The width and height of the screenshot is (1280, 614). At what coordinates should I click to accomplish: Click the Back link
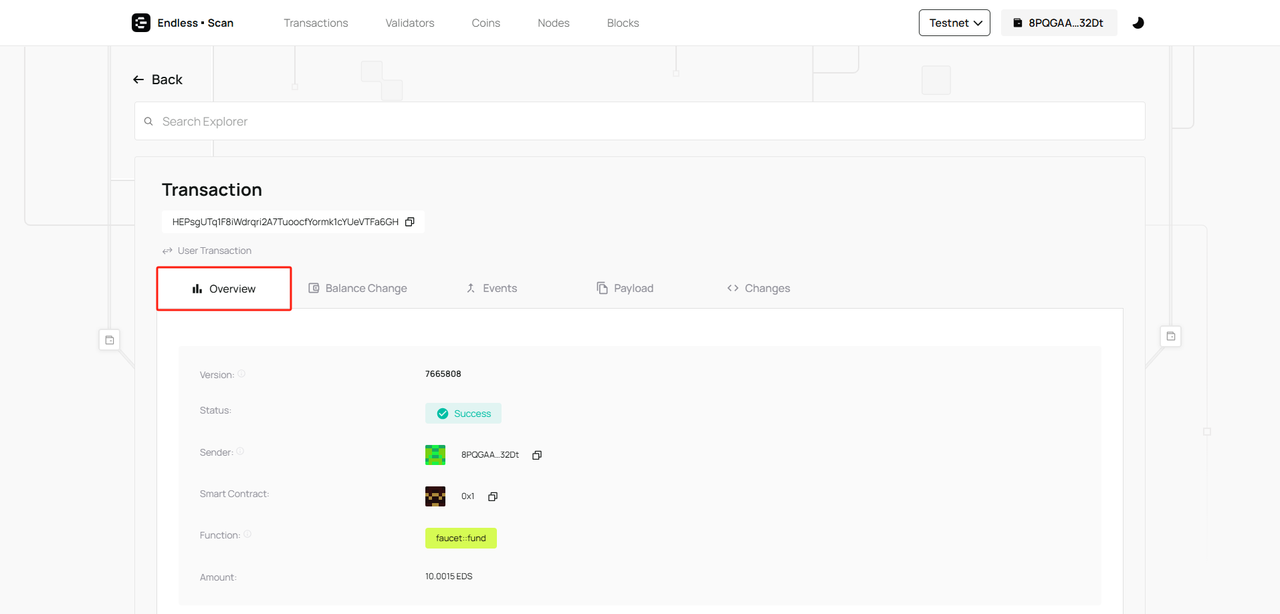tap(158, 80)
